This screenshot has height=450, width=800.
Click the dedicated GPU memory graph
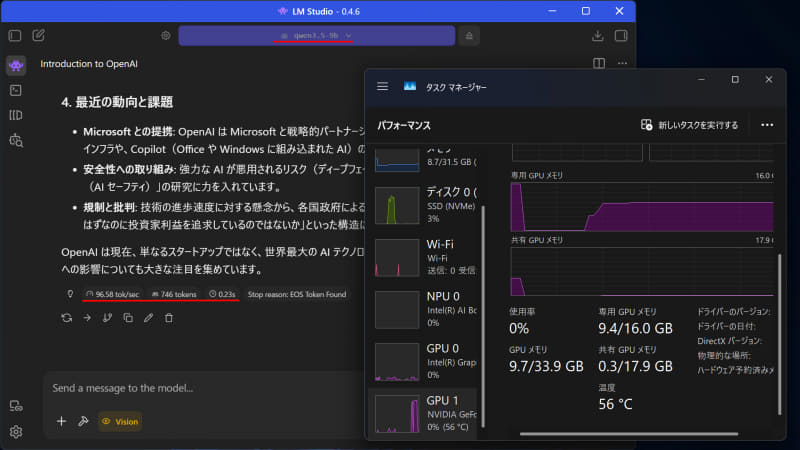point(642,207)
